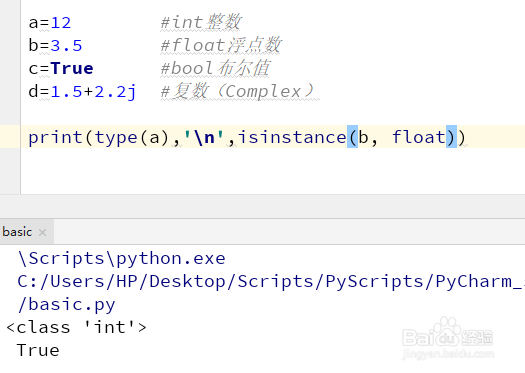Click the float argument in isinstance
The height and width of the screenshot is (373, 525).
pos(419,137)
